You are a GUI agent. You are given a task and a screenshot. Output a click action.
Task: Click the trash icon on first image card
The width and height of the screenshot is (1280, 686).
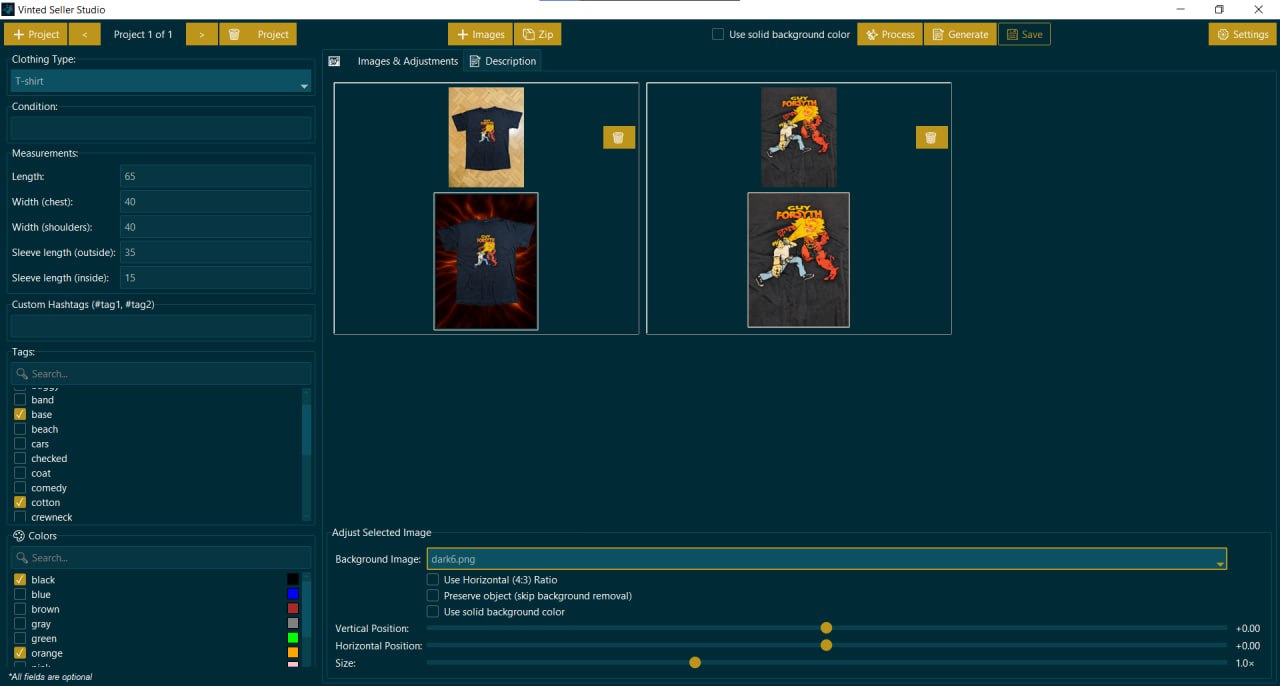tap(618, 138)
